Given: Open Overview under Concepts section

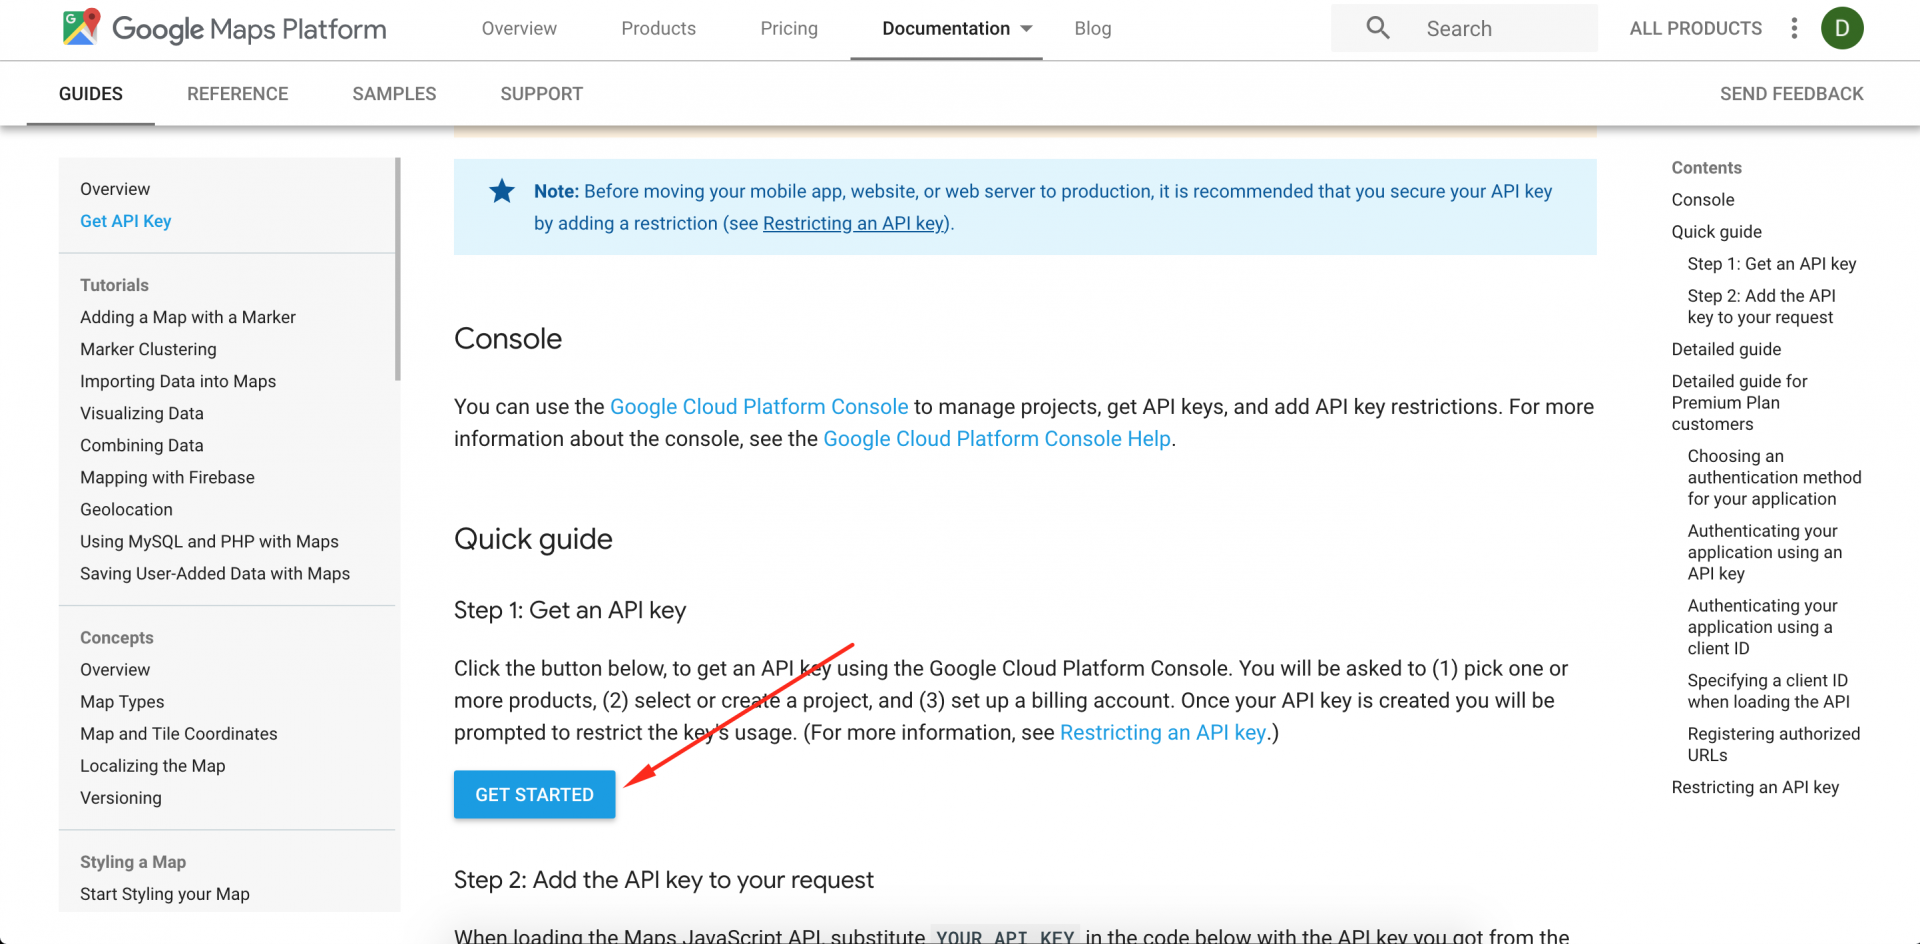Looking at the screenshot, I should pyautogui.click(x=115, y=669).
